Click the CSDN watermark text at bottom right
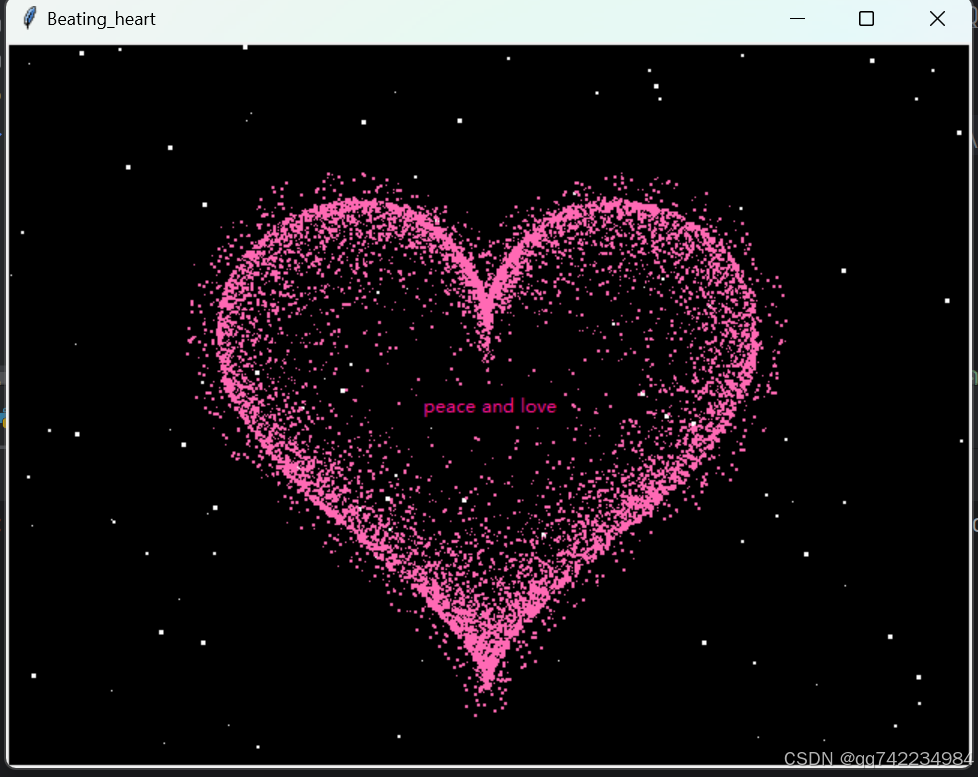 pos(878,759)
